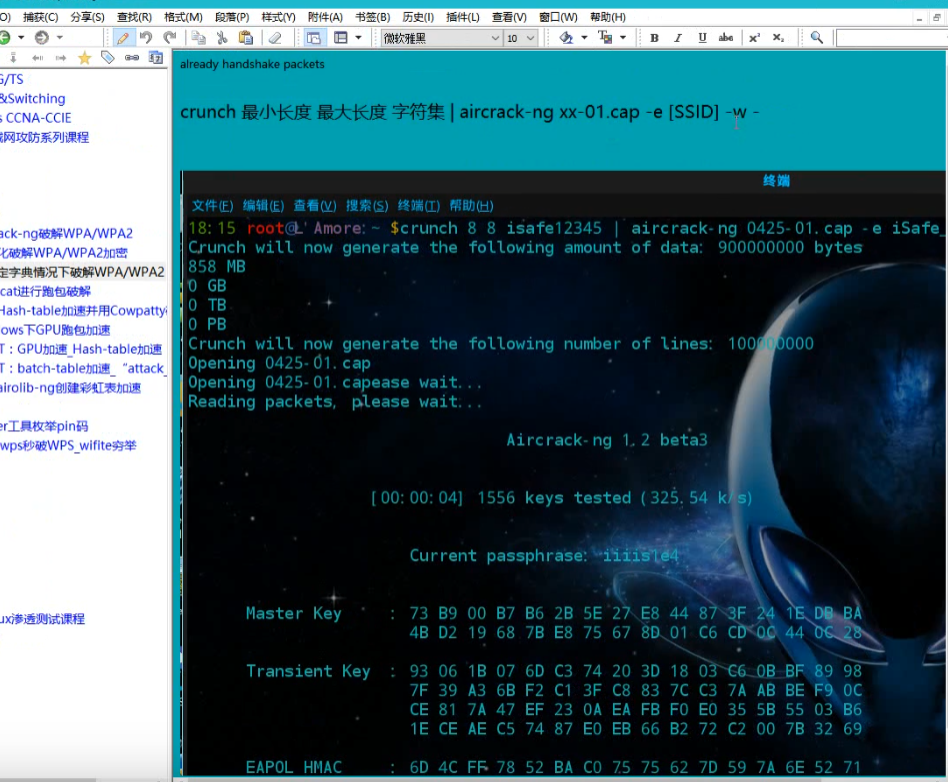This screenshot has height=782, width=948.
Task: Open the 帮助(H) menu in the top menu bar
Action: (x=608, y=17)
